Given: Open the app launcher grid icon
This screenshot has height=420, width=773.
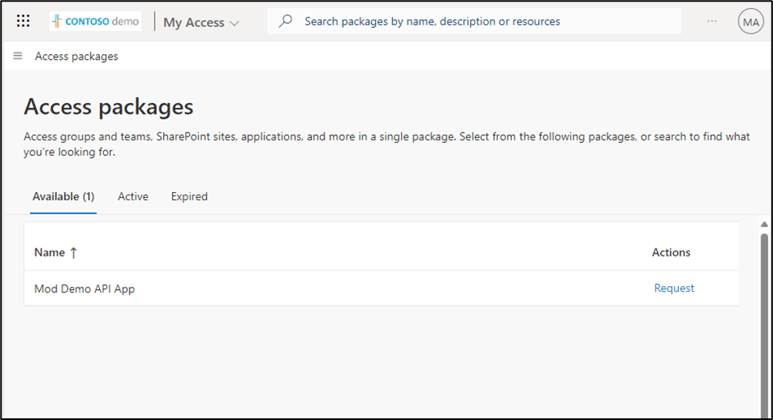Looking at the screenshot, I should 23,21.
